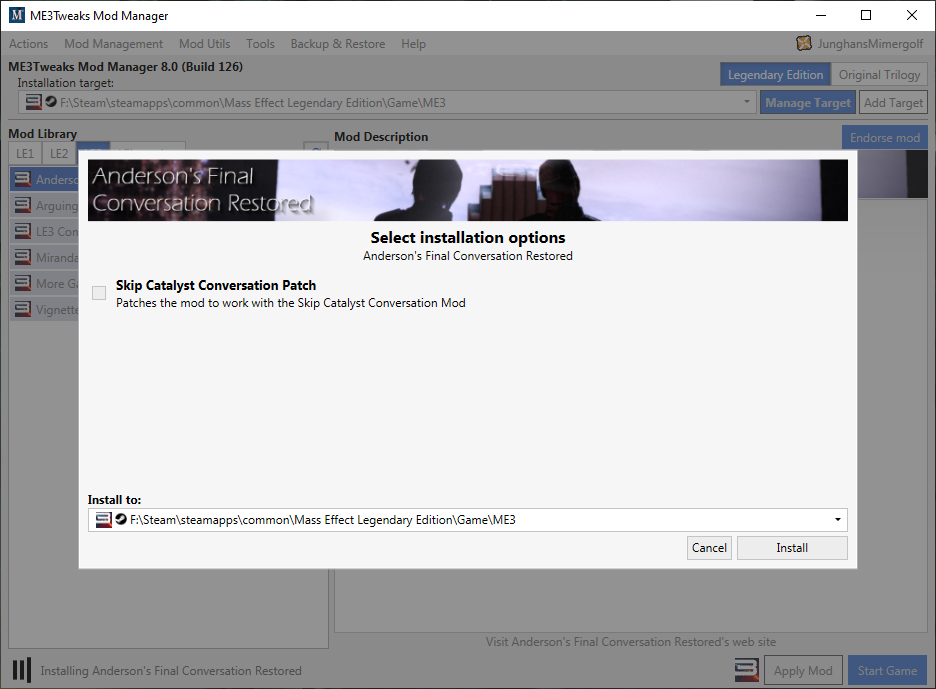
Task: Cancel the installation options dialog
Action: (x=709, y=548)
